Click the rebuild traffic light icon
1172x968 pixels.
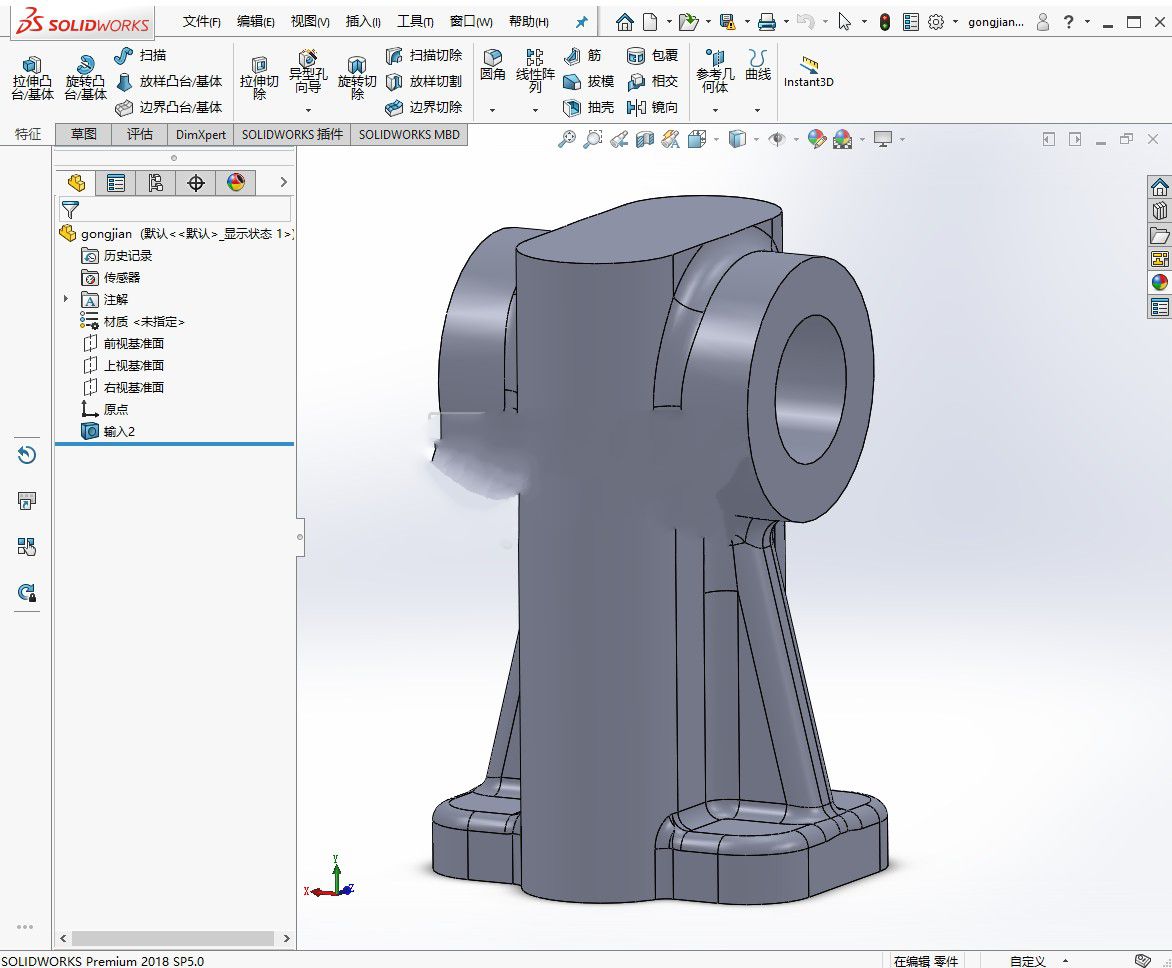coord(885,22)
